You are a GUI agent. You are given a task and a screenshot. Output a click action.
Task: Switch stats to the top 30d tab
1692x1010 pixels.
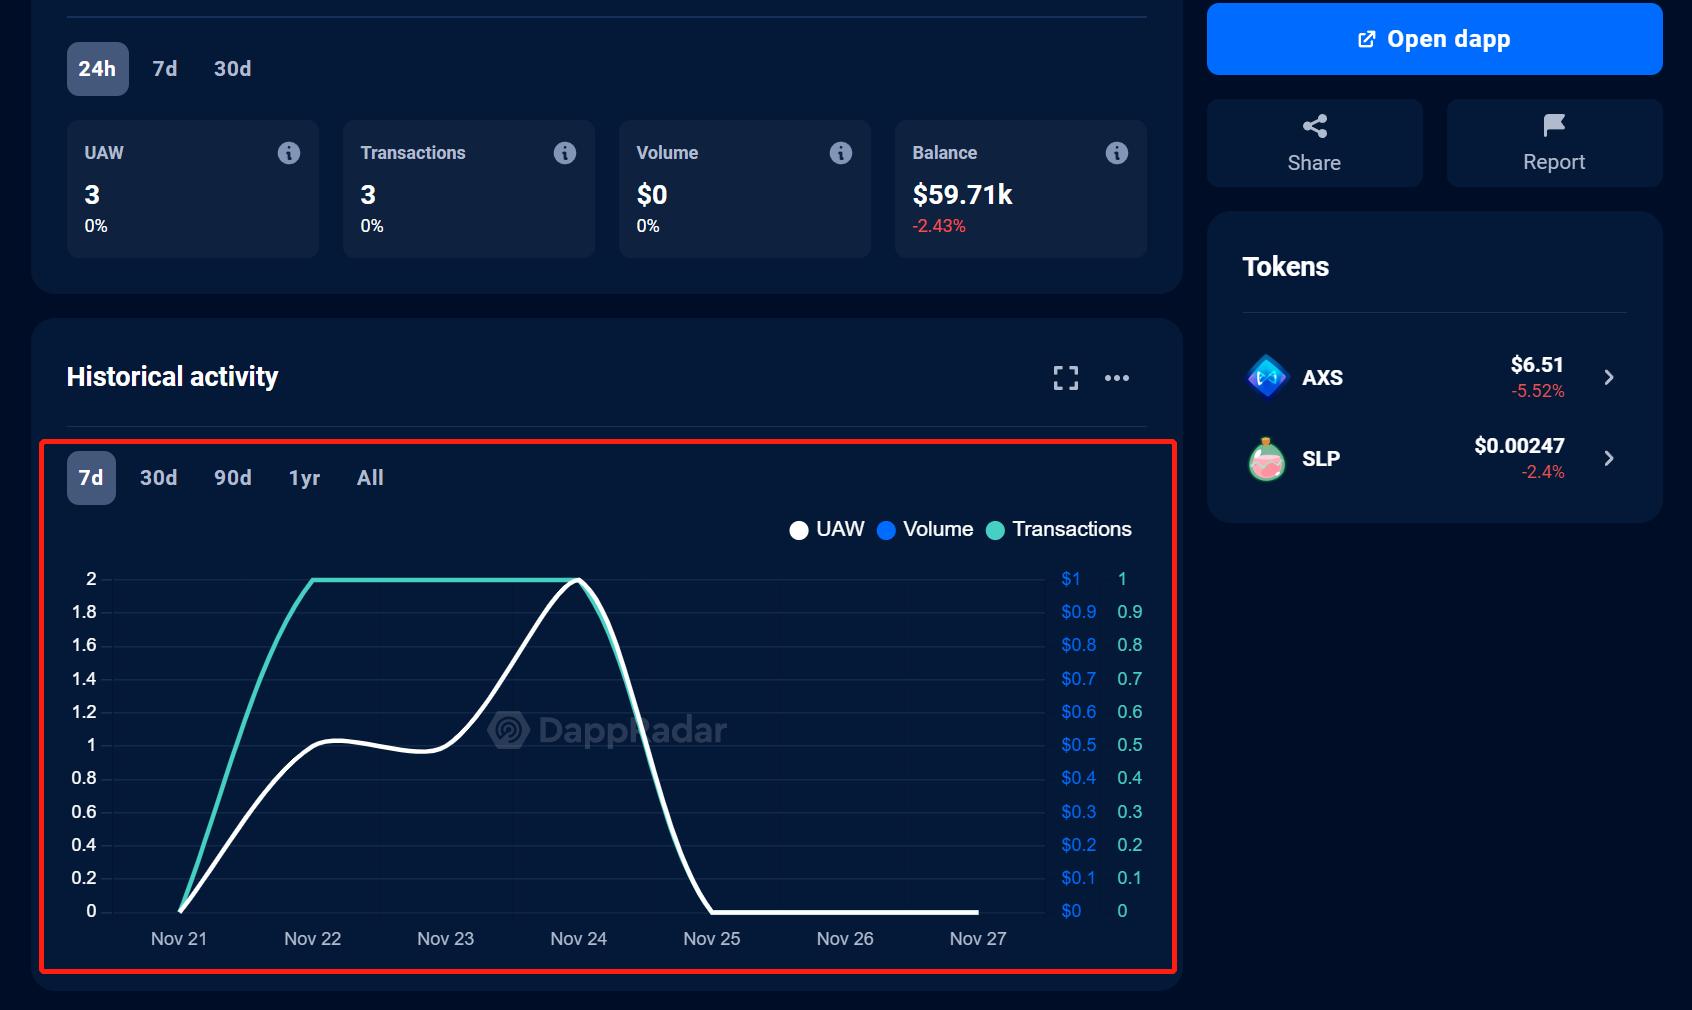click(232, 69)
